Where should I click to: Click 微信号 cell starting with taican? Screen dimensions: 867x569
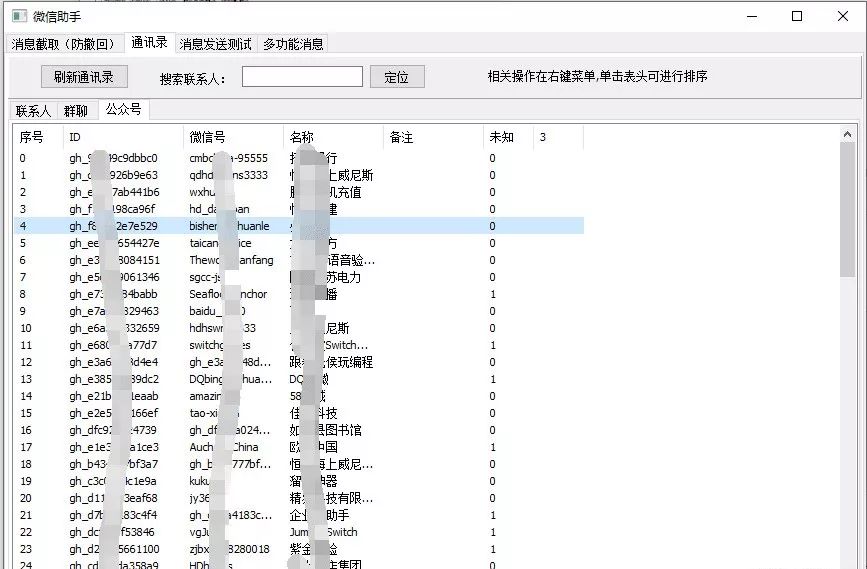[x=220, y=243]
